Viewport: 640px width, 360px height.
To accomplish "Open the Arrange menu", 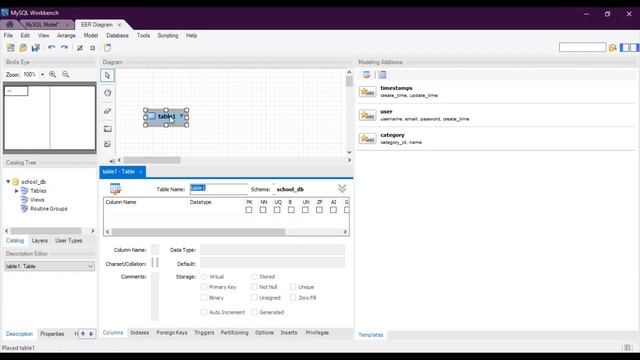I will coord(66,36).
